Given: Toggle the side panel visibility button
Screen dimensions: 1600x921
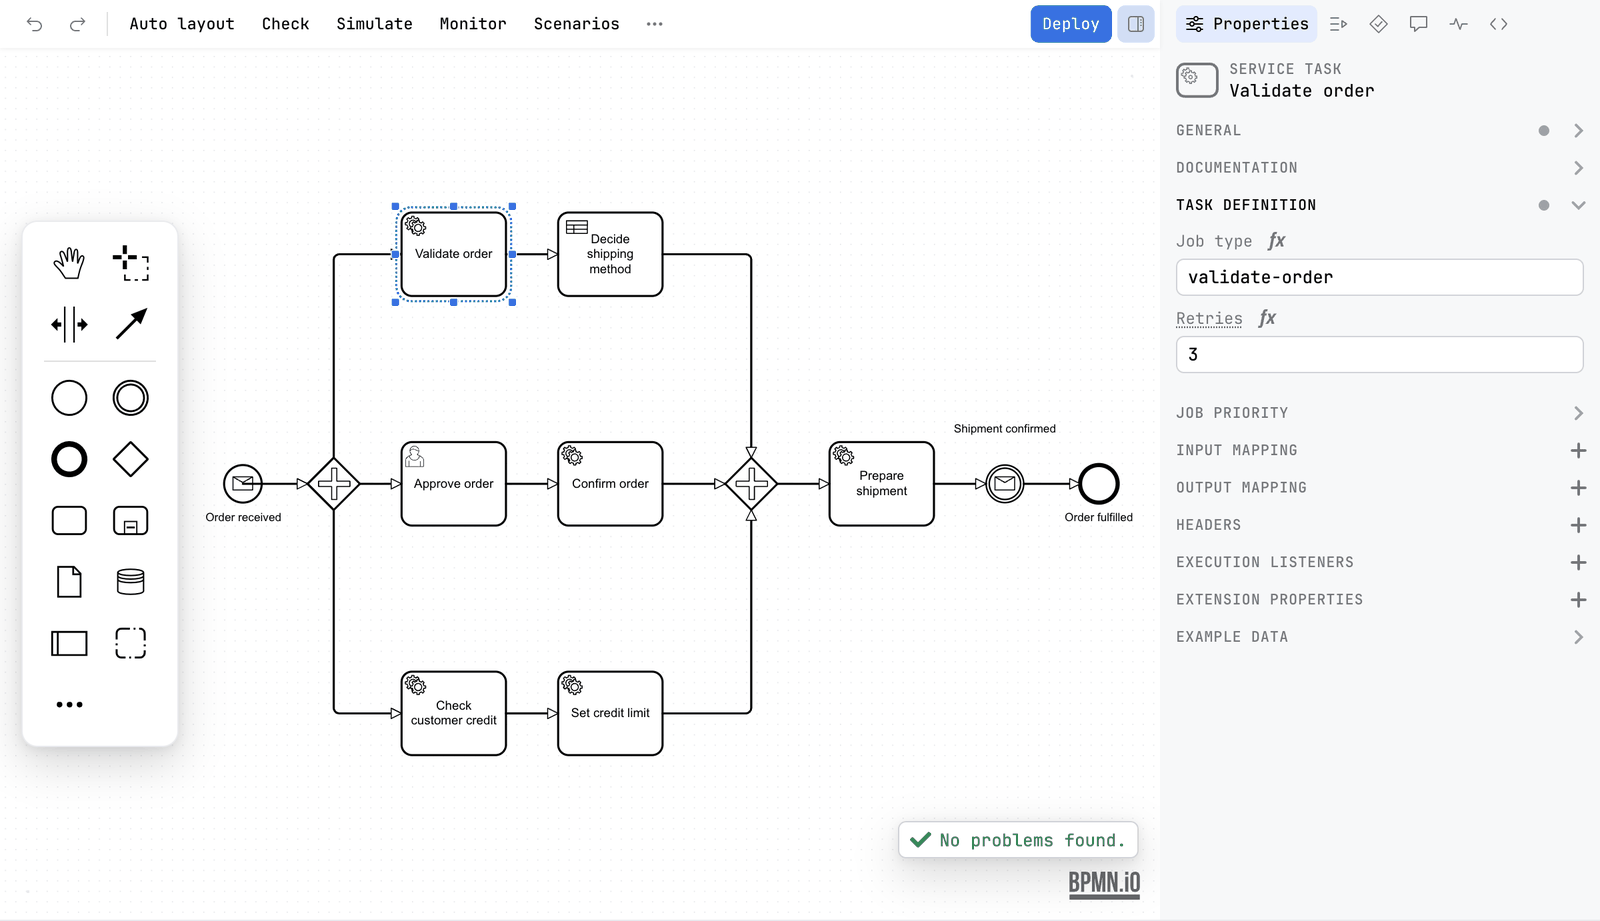Looking at the screenshot, I should [x=1136, y=24].
